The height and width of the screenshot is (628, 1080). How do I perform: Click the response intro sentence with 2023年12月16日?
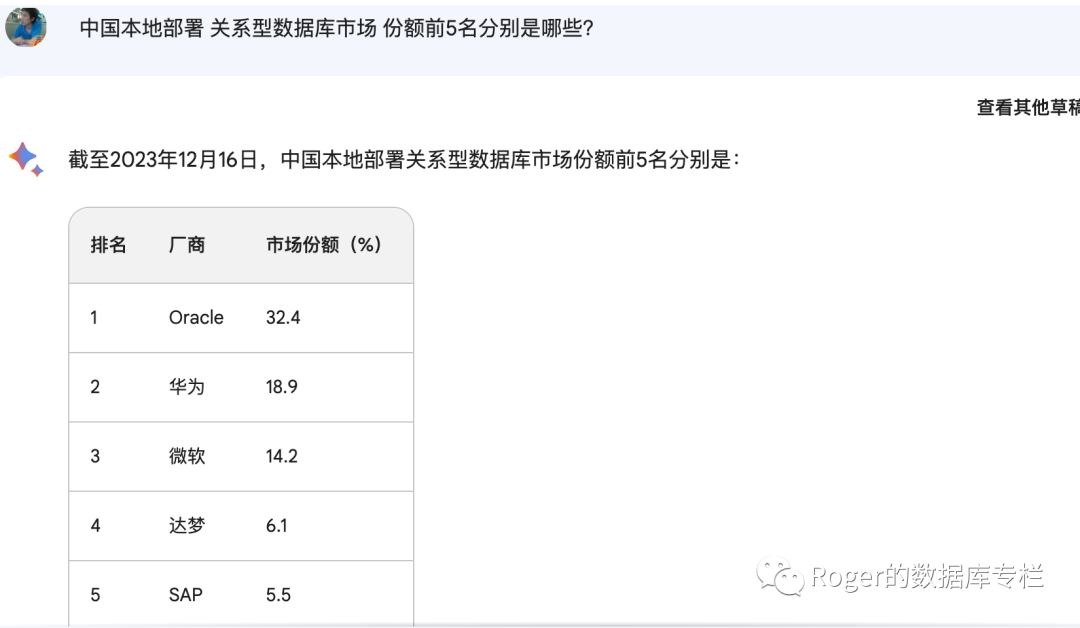click(404, 160)
